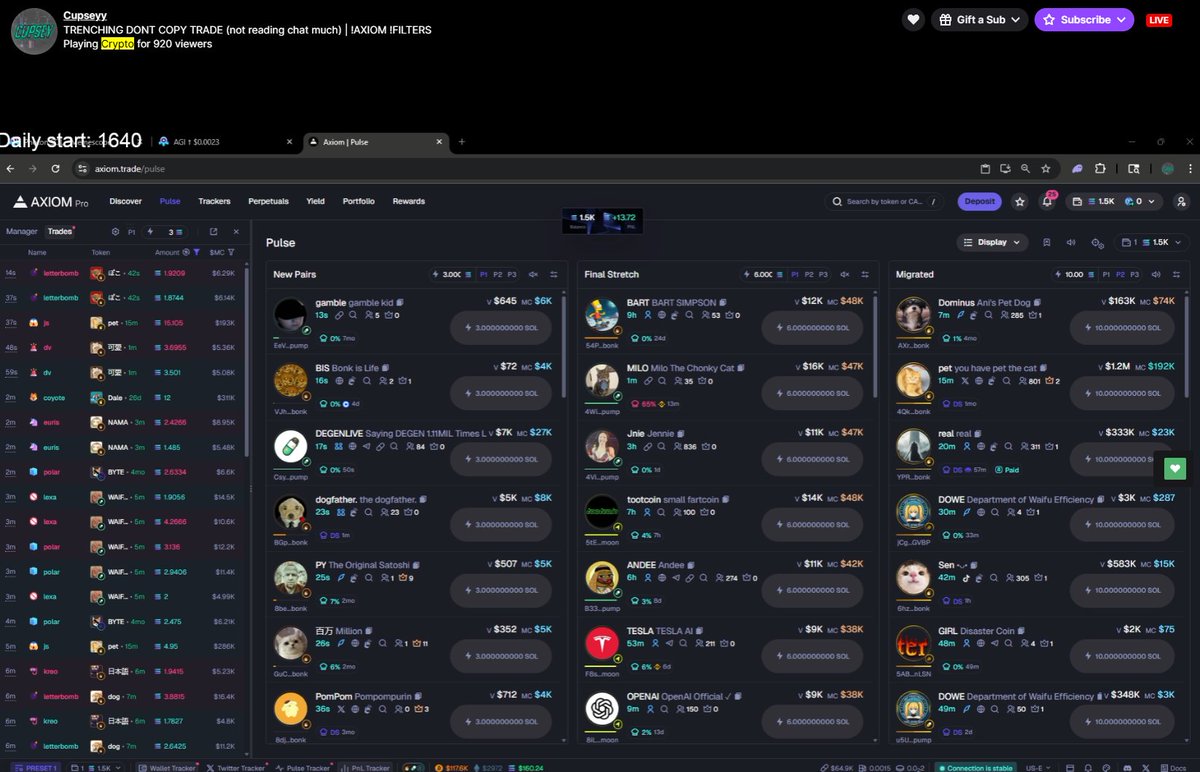Viewport: 1200px width, 772px height.
Task: Open PnL Tracker in footer
Action: (366, 767)
